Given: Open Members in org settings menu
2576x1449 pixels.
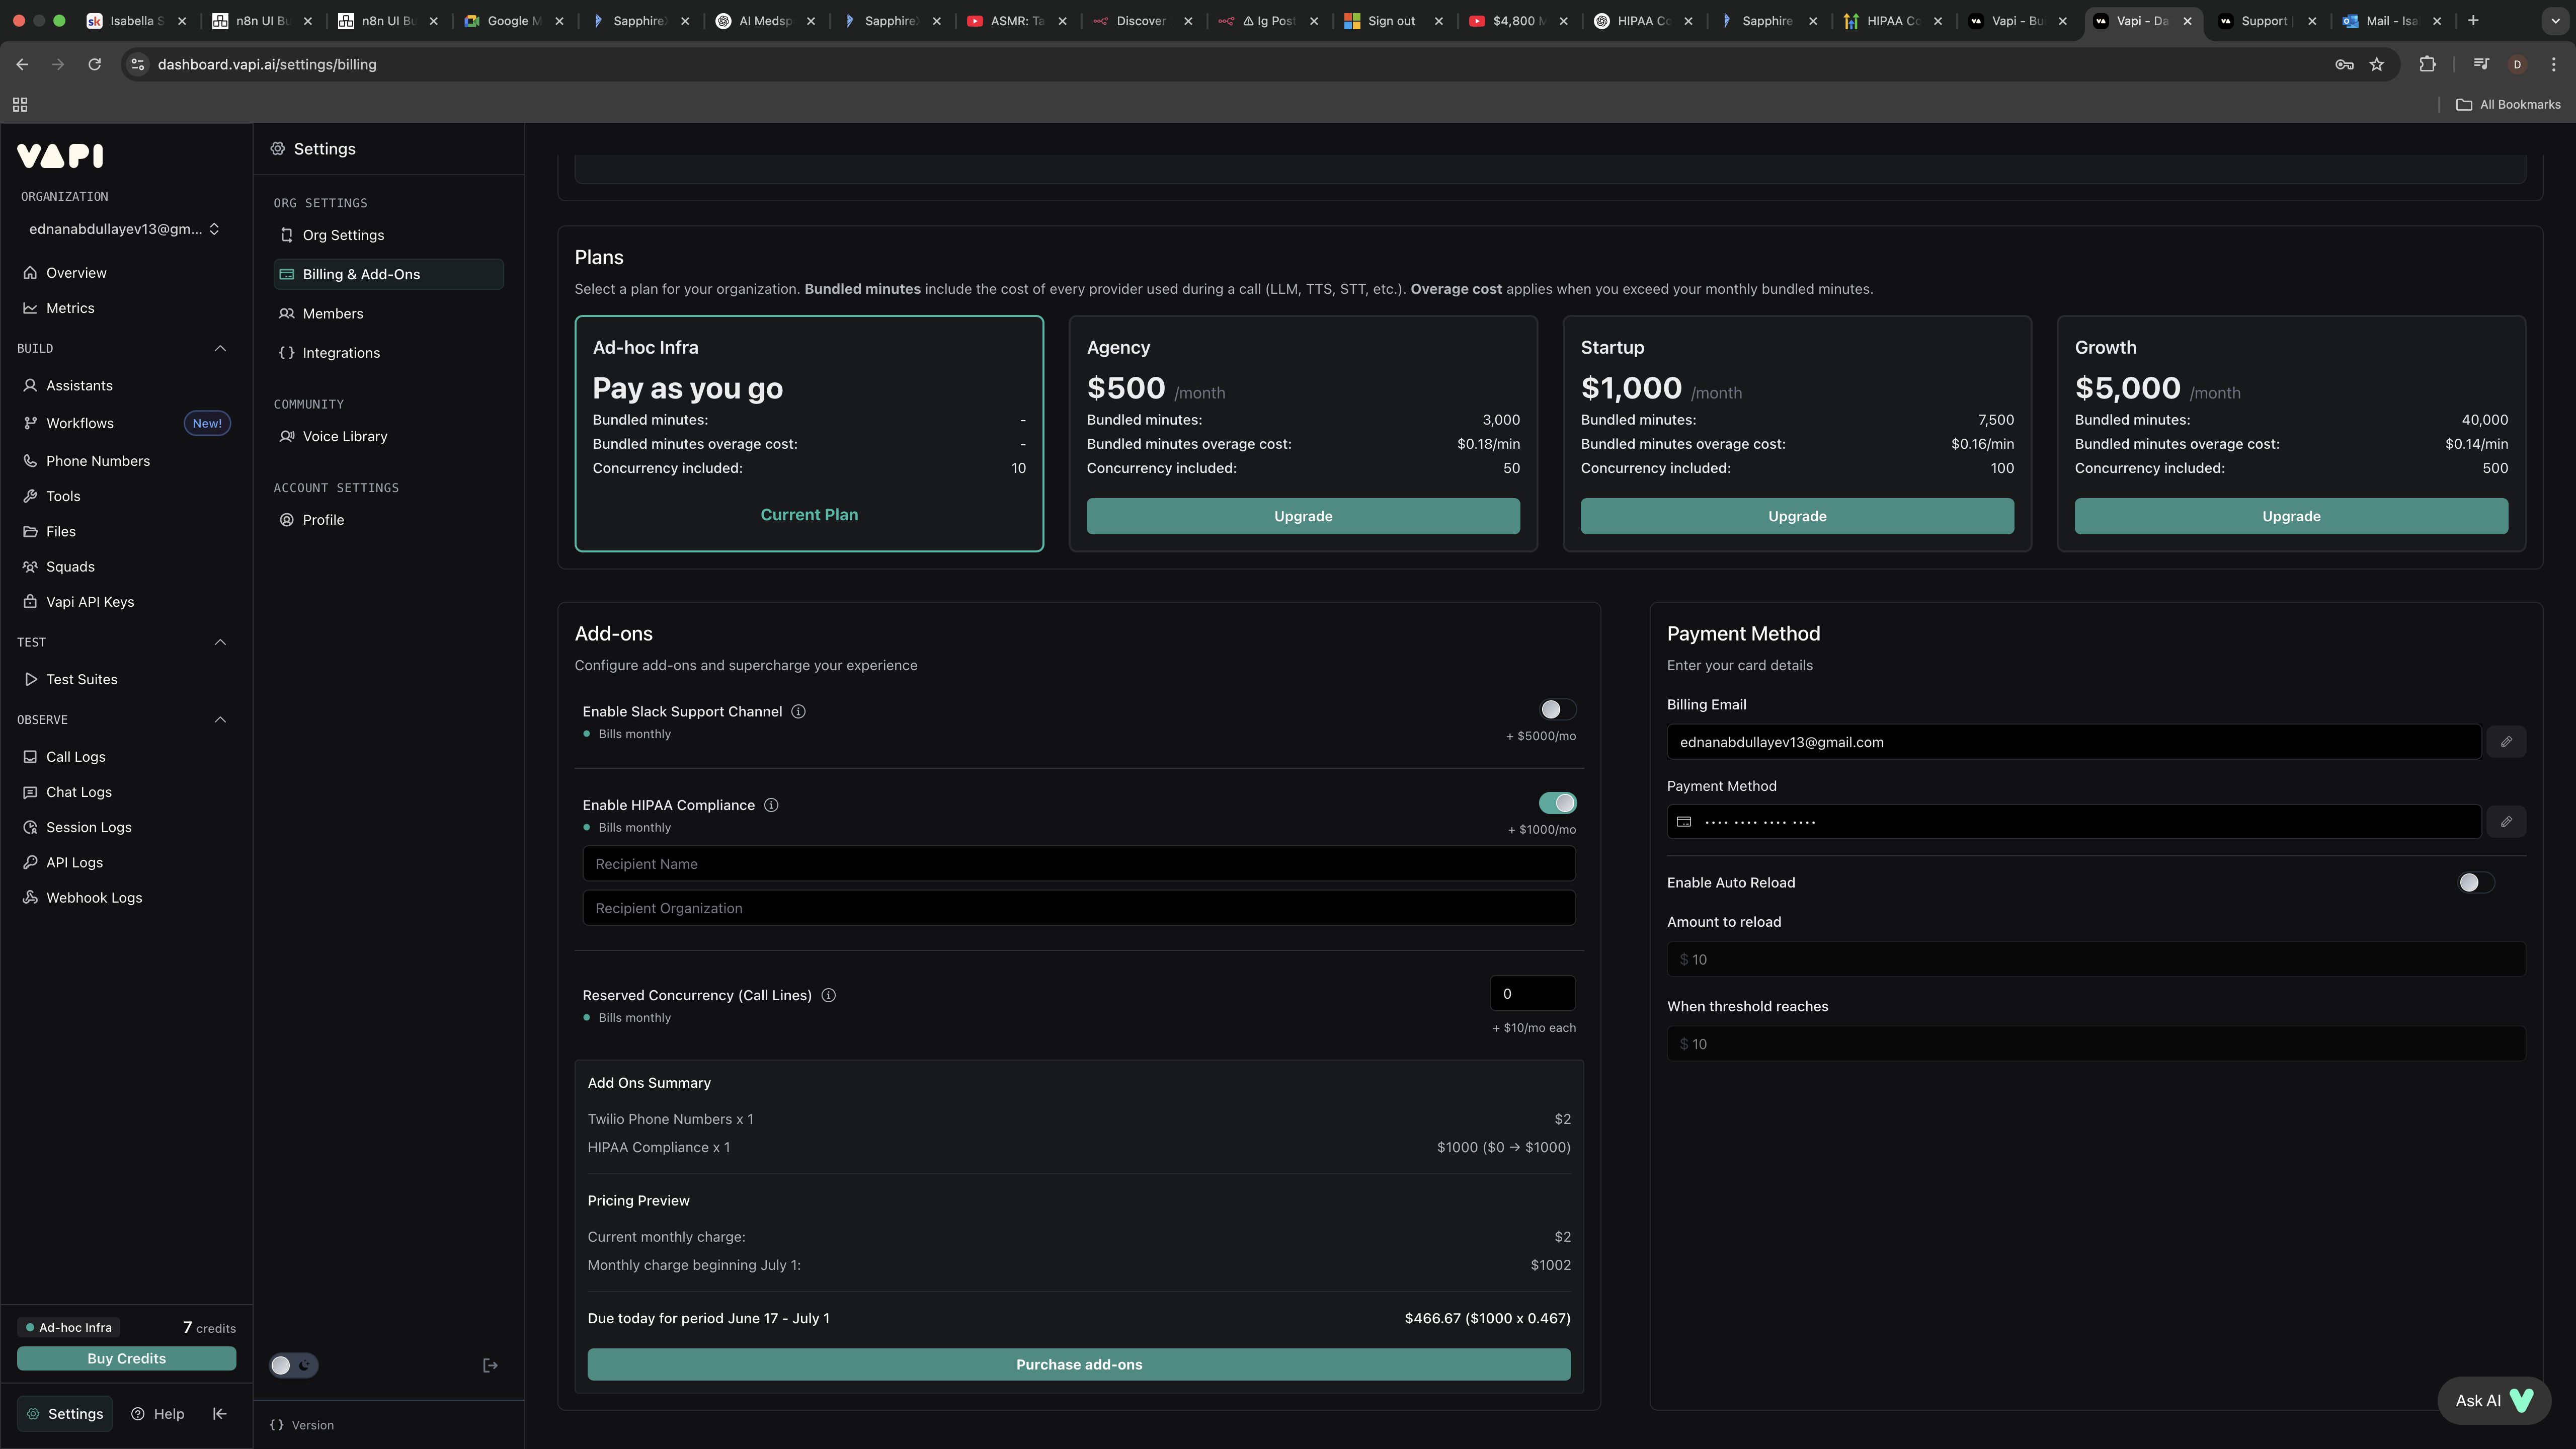Looking at the screenshot, I should (x=333, y=313).
